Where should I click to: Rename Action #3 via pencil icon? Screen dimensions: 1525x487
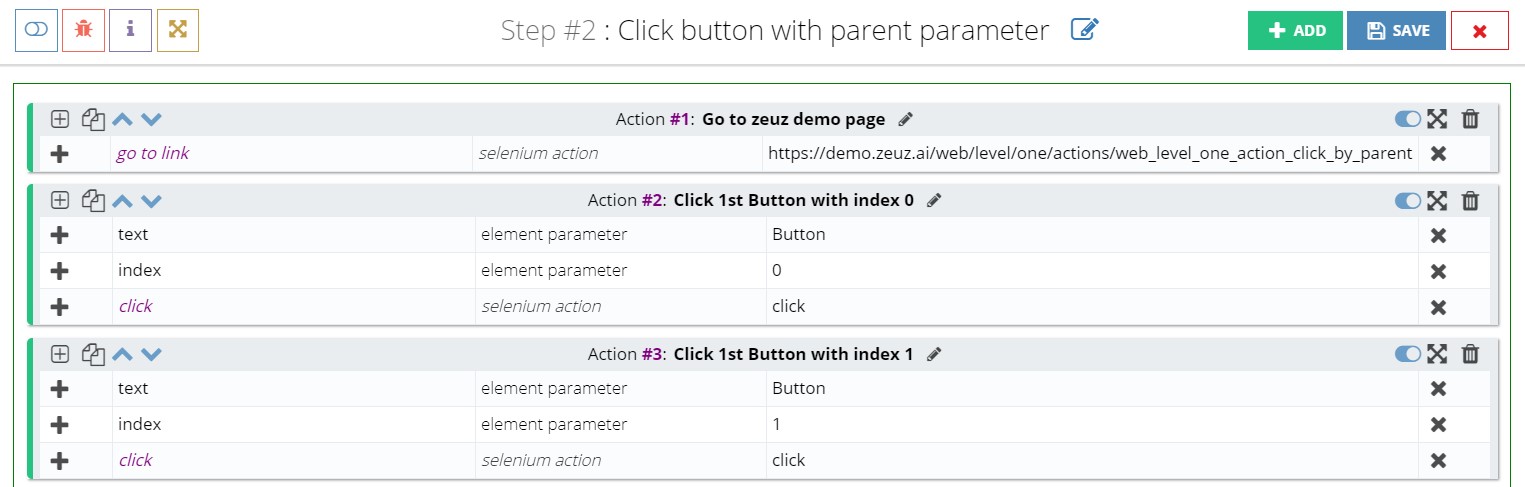click(x=934, y=354)
